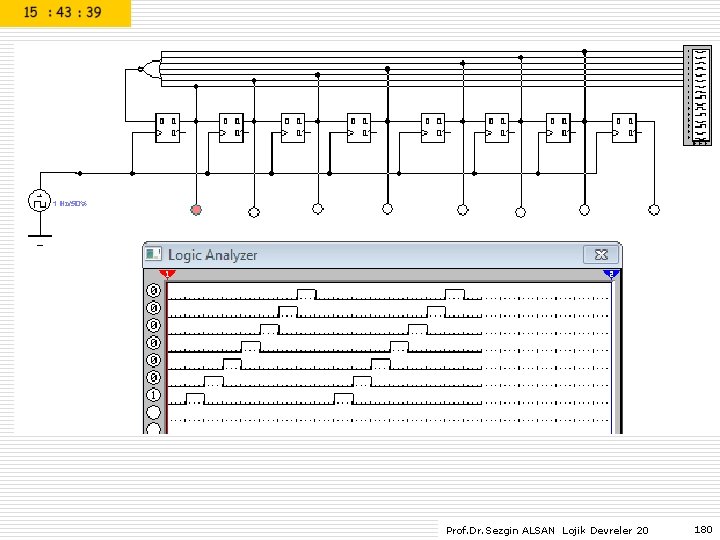Click the second channel indicator from the top

[x=154, y=308]
